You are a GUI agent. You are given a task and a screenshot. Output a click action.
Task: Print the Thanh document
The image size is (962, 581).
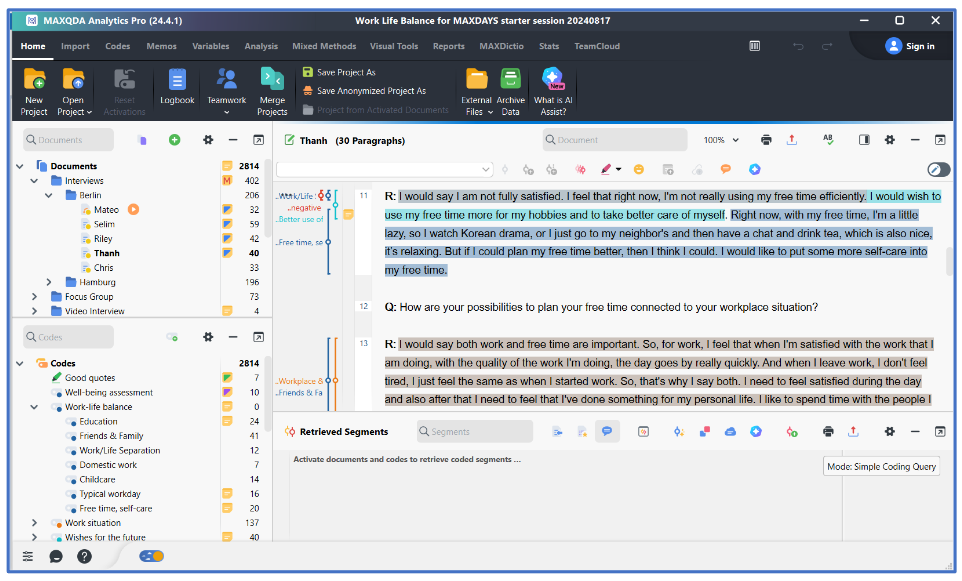(766, 140)
